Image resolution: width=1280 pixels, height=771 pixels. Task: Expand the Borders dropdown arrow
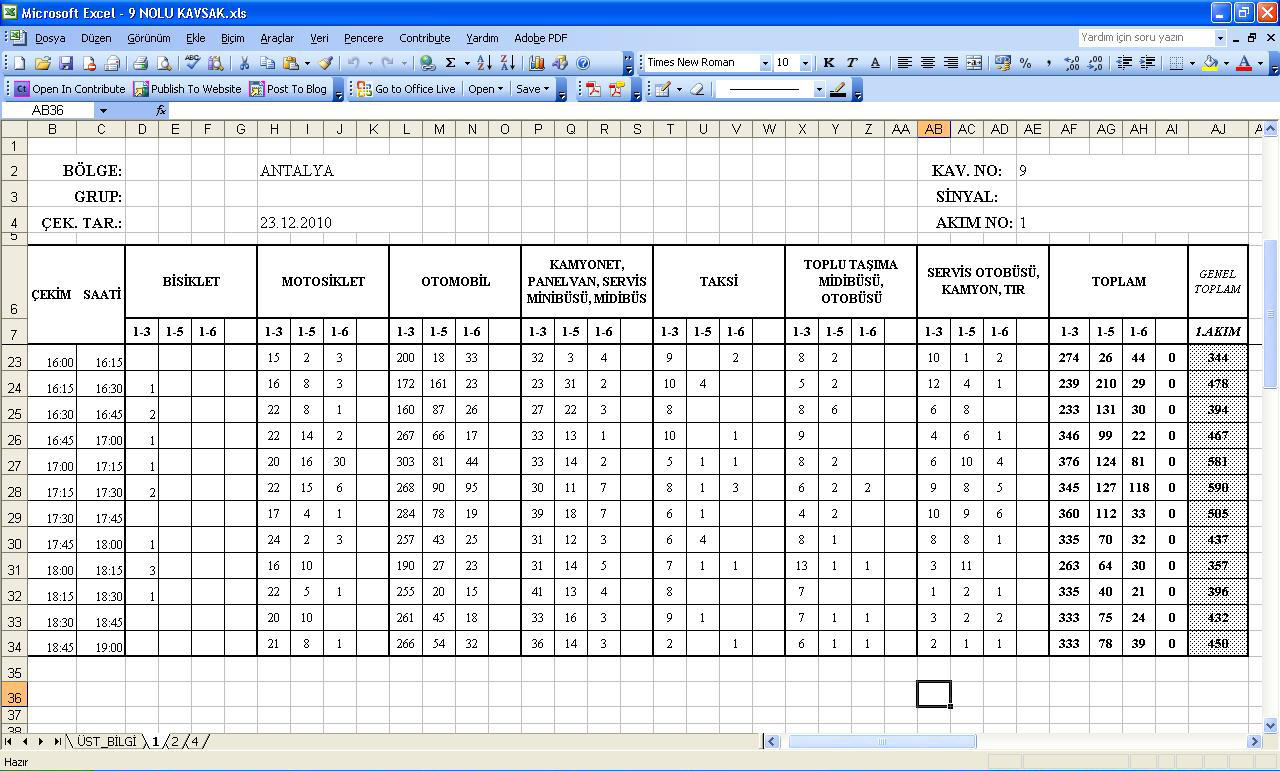point(1192,63)
